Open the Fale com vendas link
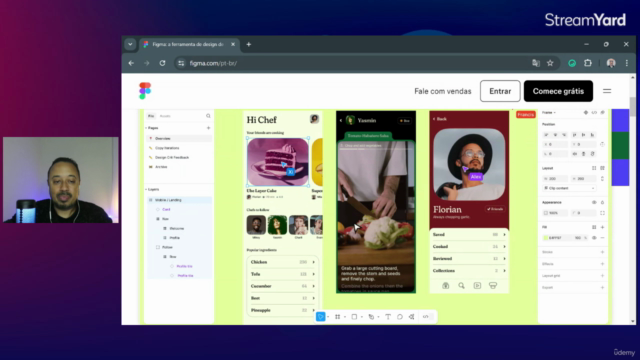The width and height of the screenshot is (640, 360). (x=443, y=91)
